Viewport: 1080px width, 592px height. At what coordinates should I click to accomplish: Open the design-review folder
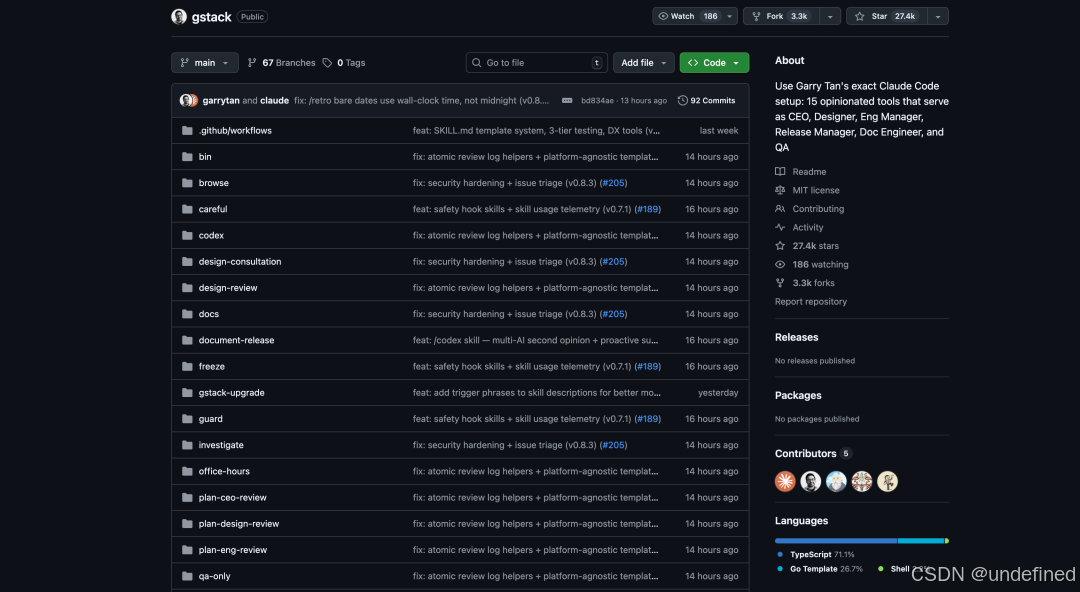[x=228, y=287]
